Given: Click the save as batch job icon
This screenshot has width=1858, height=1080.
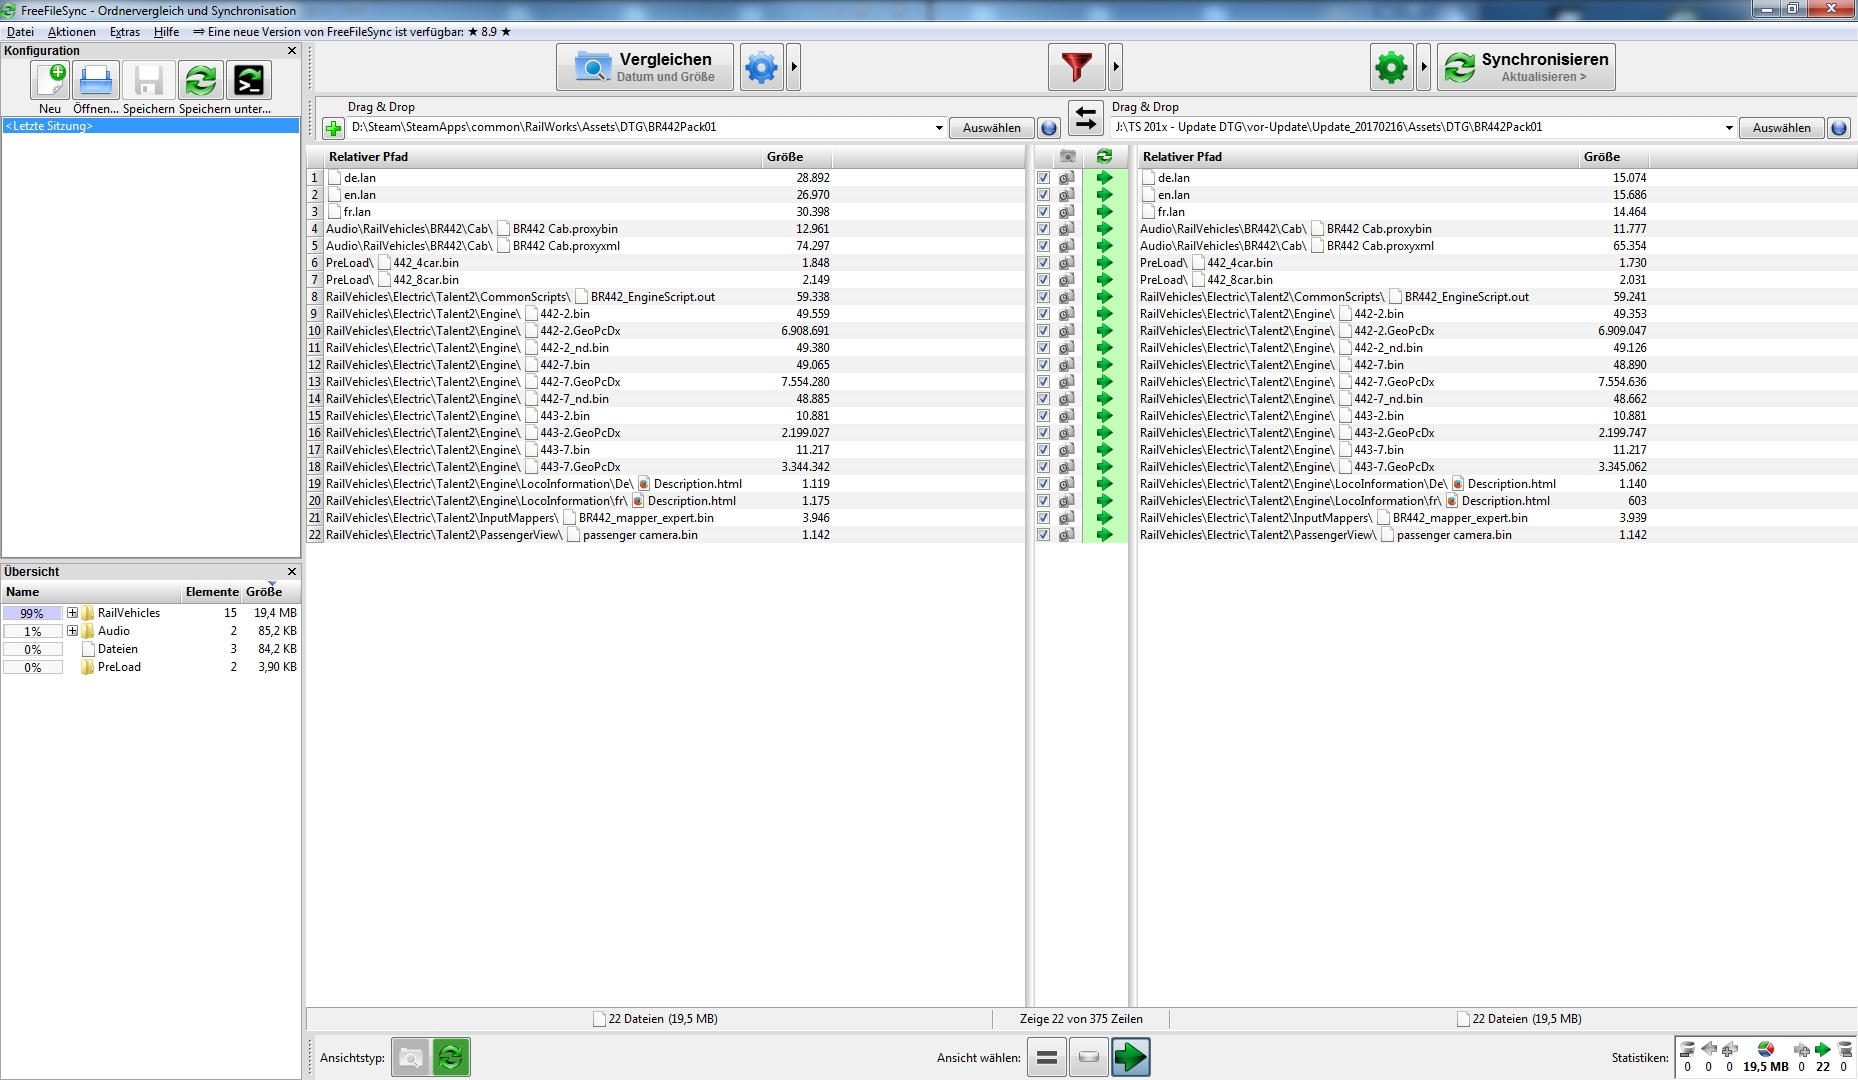Looking at the screenshot, I should click(x=249, y=80).
